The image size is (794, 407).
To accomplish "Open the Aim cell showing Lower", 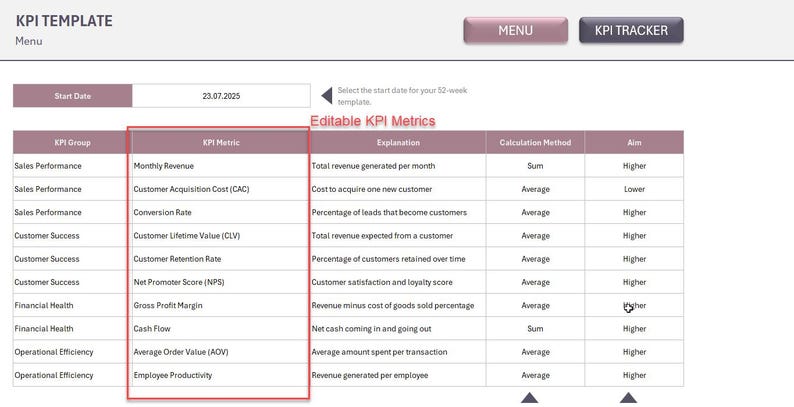I will [x=634, y=189].
